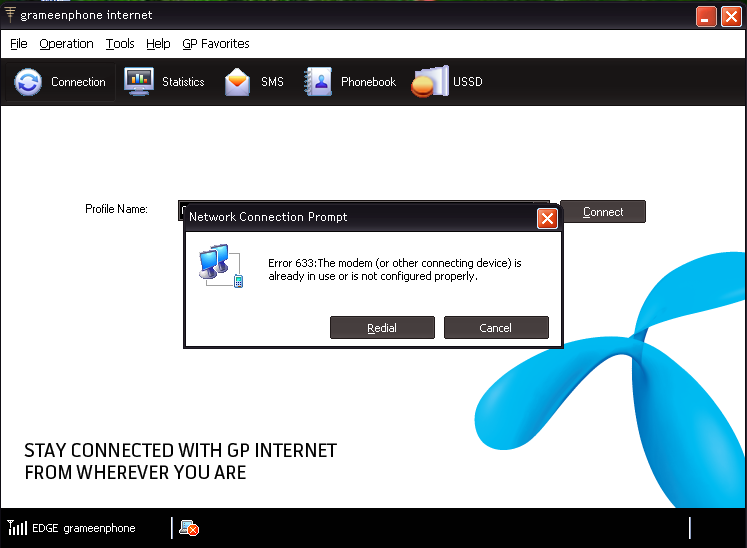Screen dimensions: 747x548
Task: Open the Connection tab icon
Action: pyautogui.click(x=28, y=82)
